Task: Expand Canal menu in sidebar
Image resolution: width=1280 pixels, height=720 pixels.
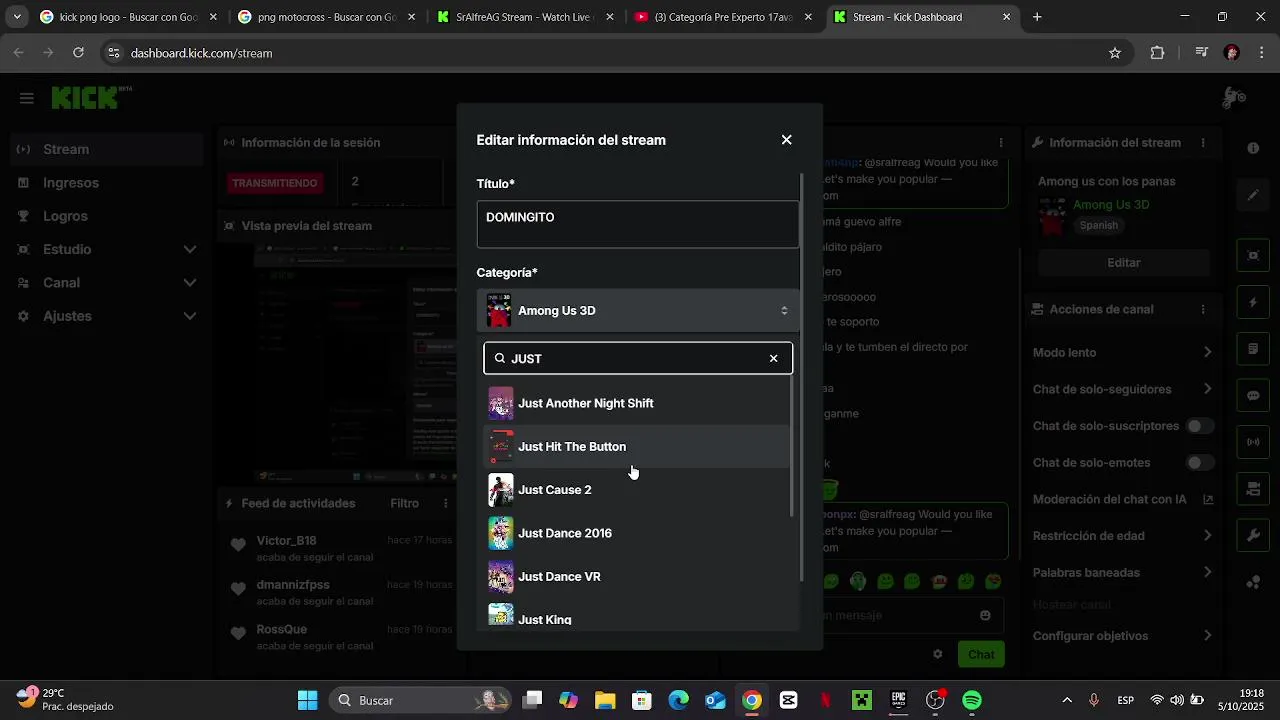Action: (x=105, y=283)
